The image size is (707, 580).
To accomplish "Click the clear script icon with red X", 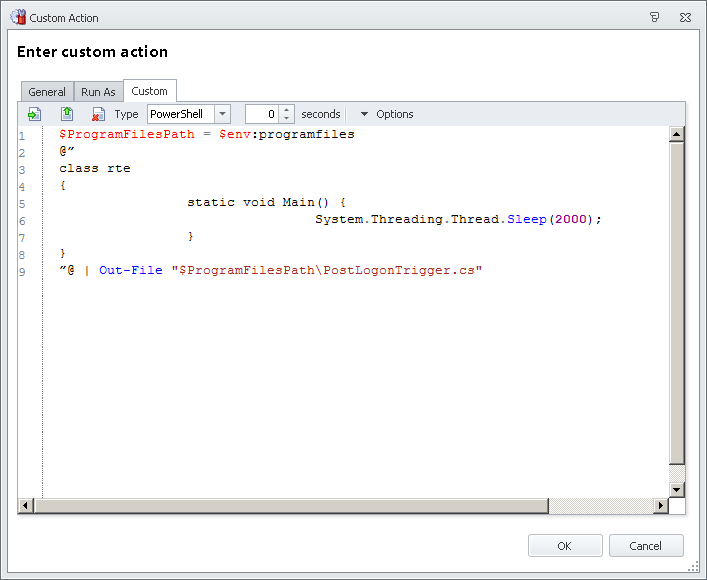I will click(98, 114).
